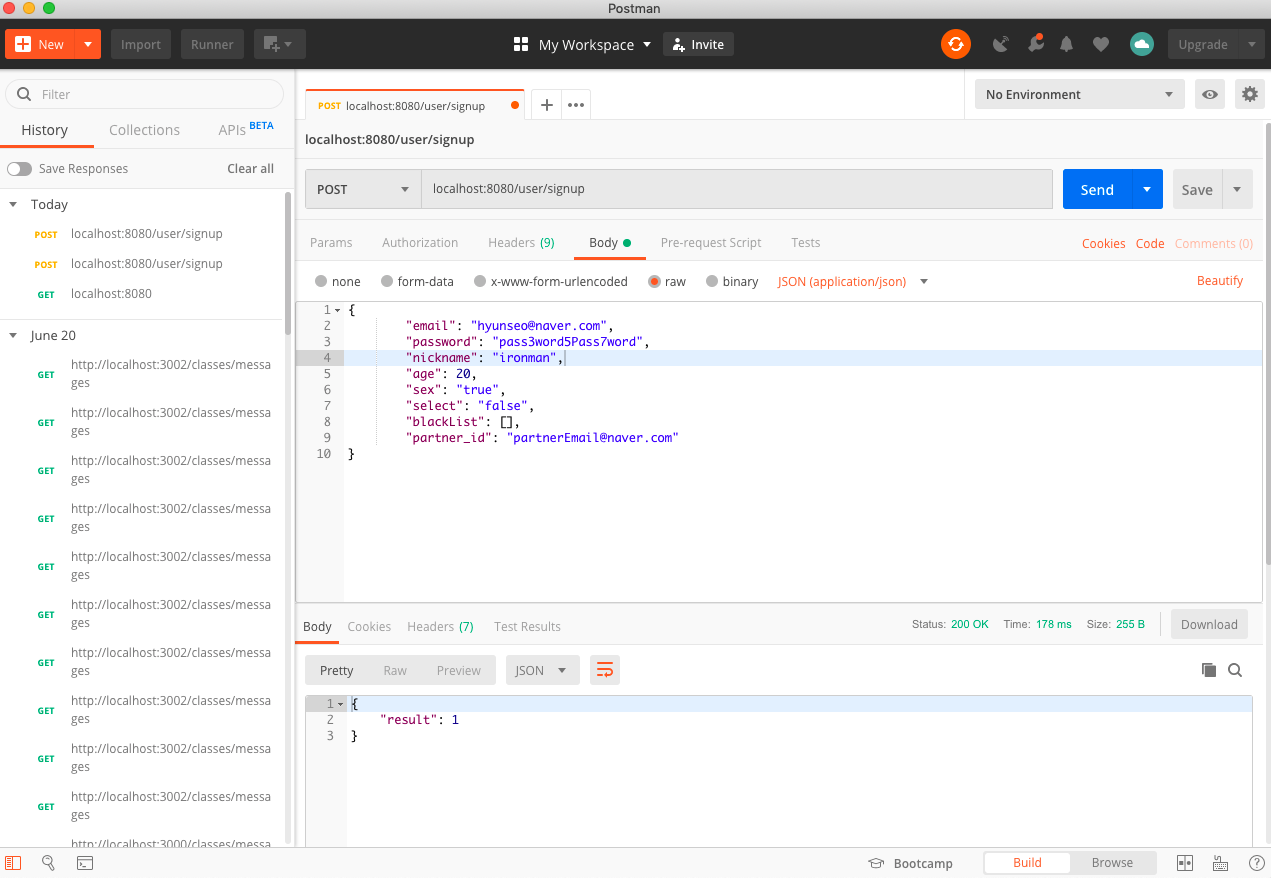The image size is (1271, 878).
Task: Open Bootcamp in the status bar
Action: (x=910, y=863)
